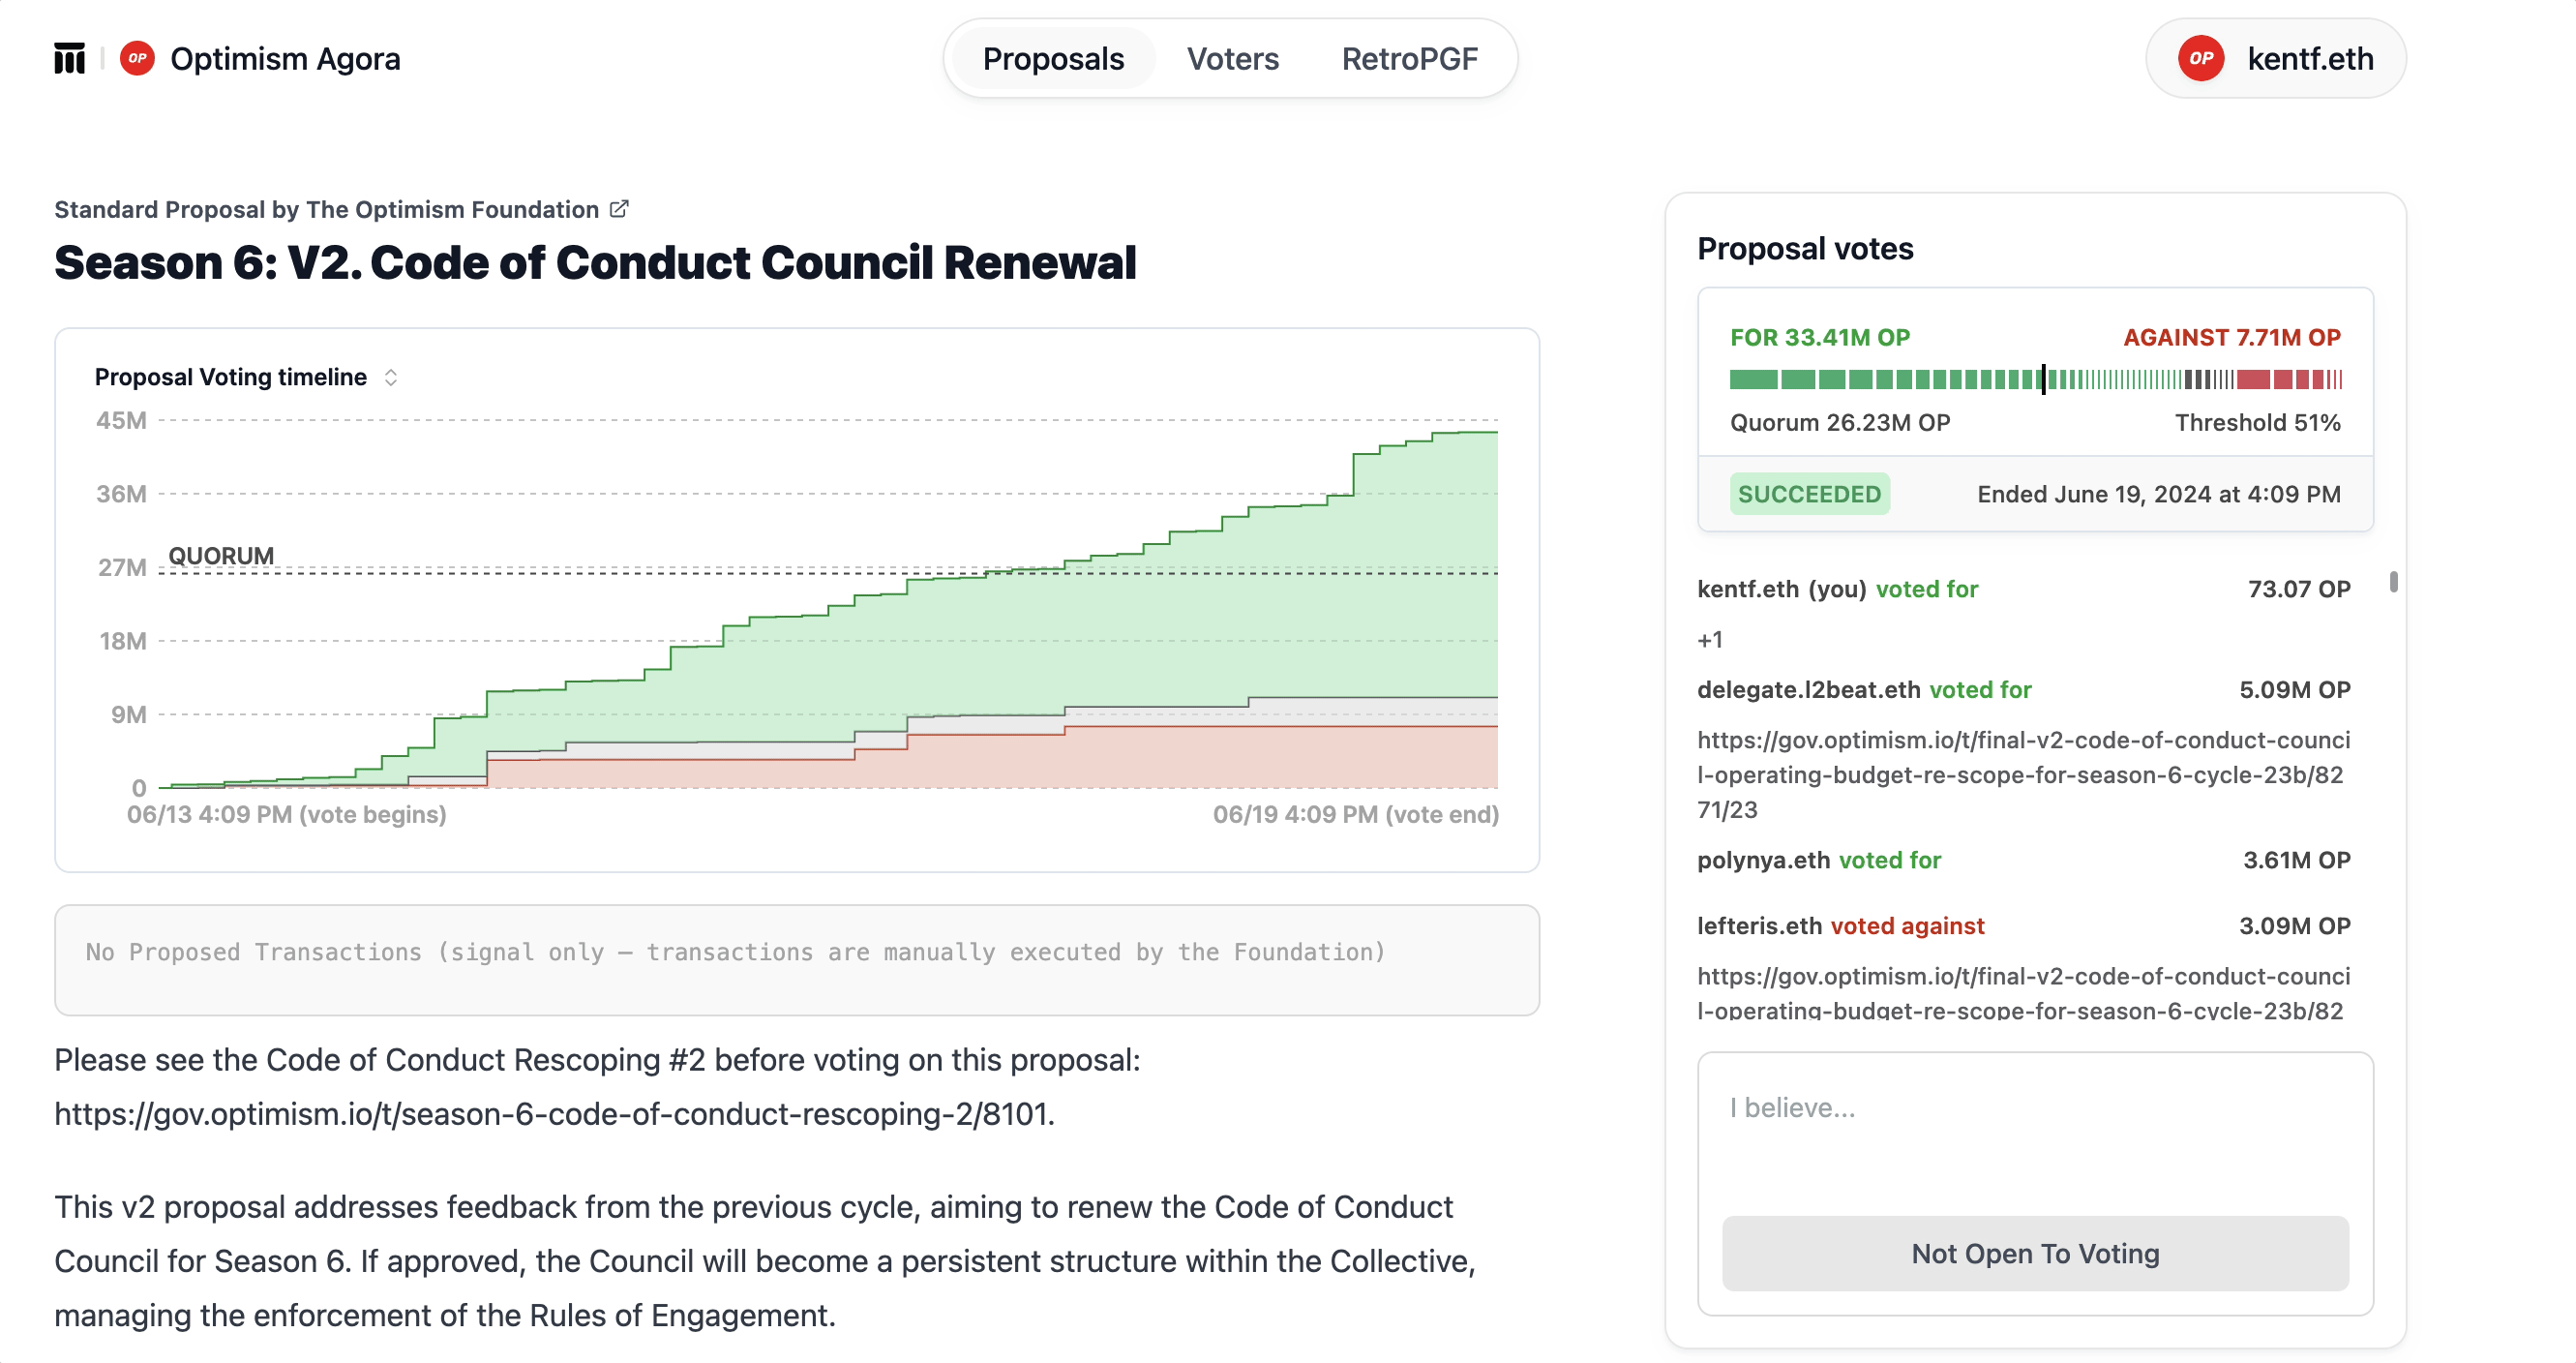Click kentf.eth (you) in the votes list
The width and height of the screenshot is (2576, 1363).
click(x=1781, y=588)
